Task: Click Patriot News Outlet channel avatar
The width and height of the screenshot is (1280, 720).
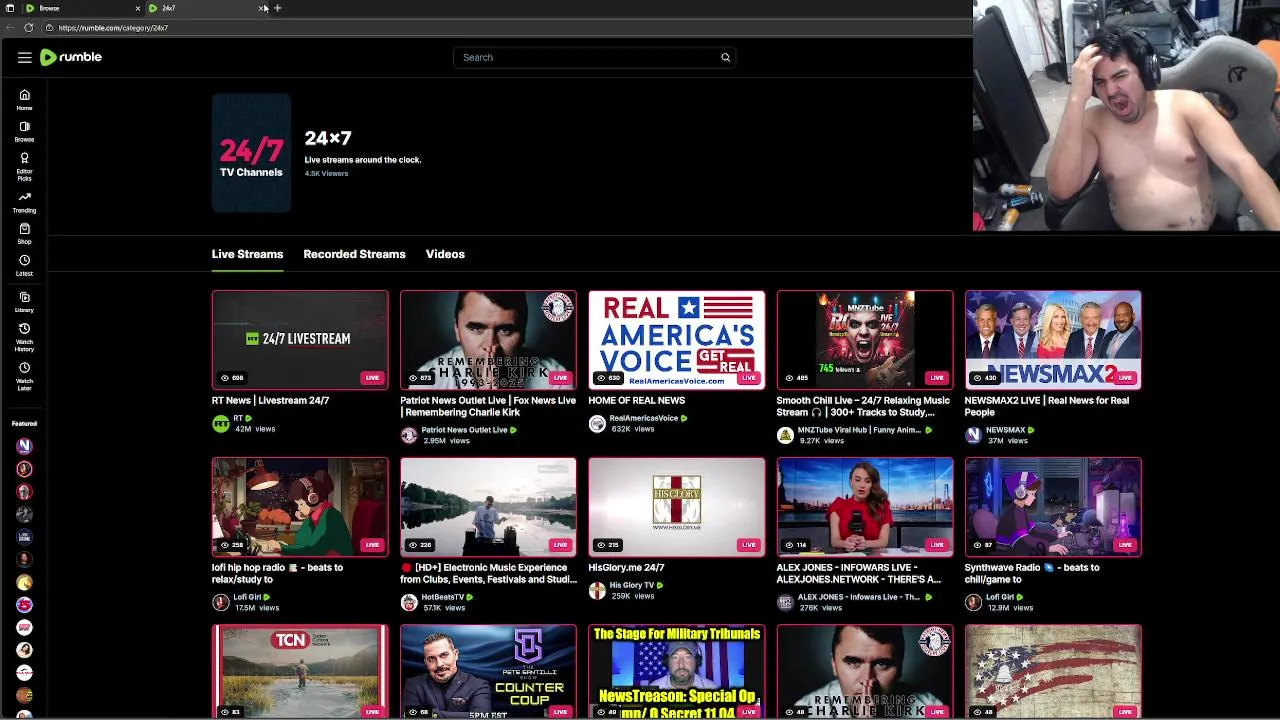Action: point(409,435)
